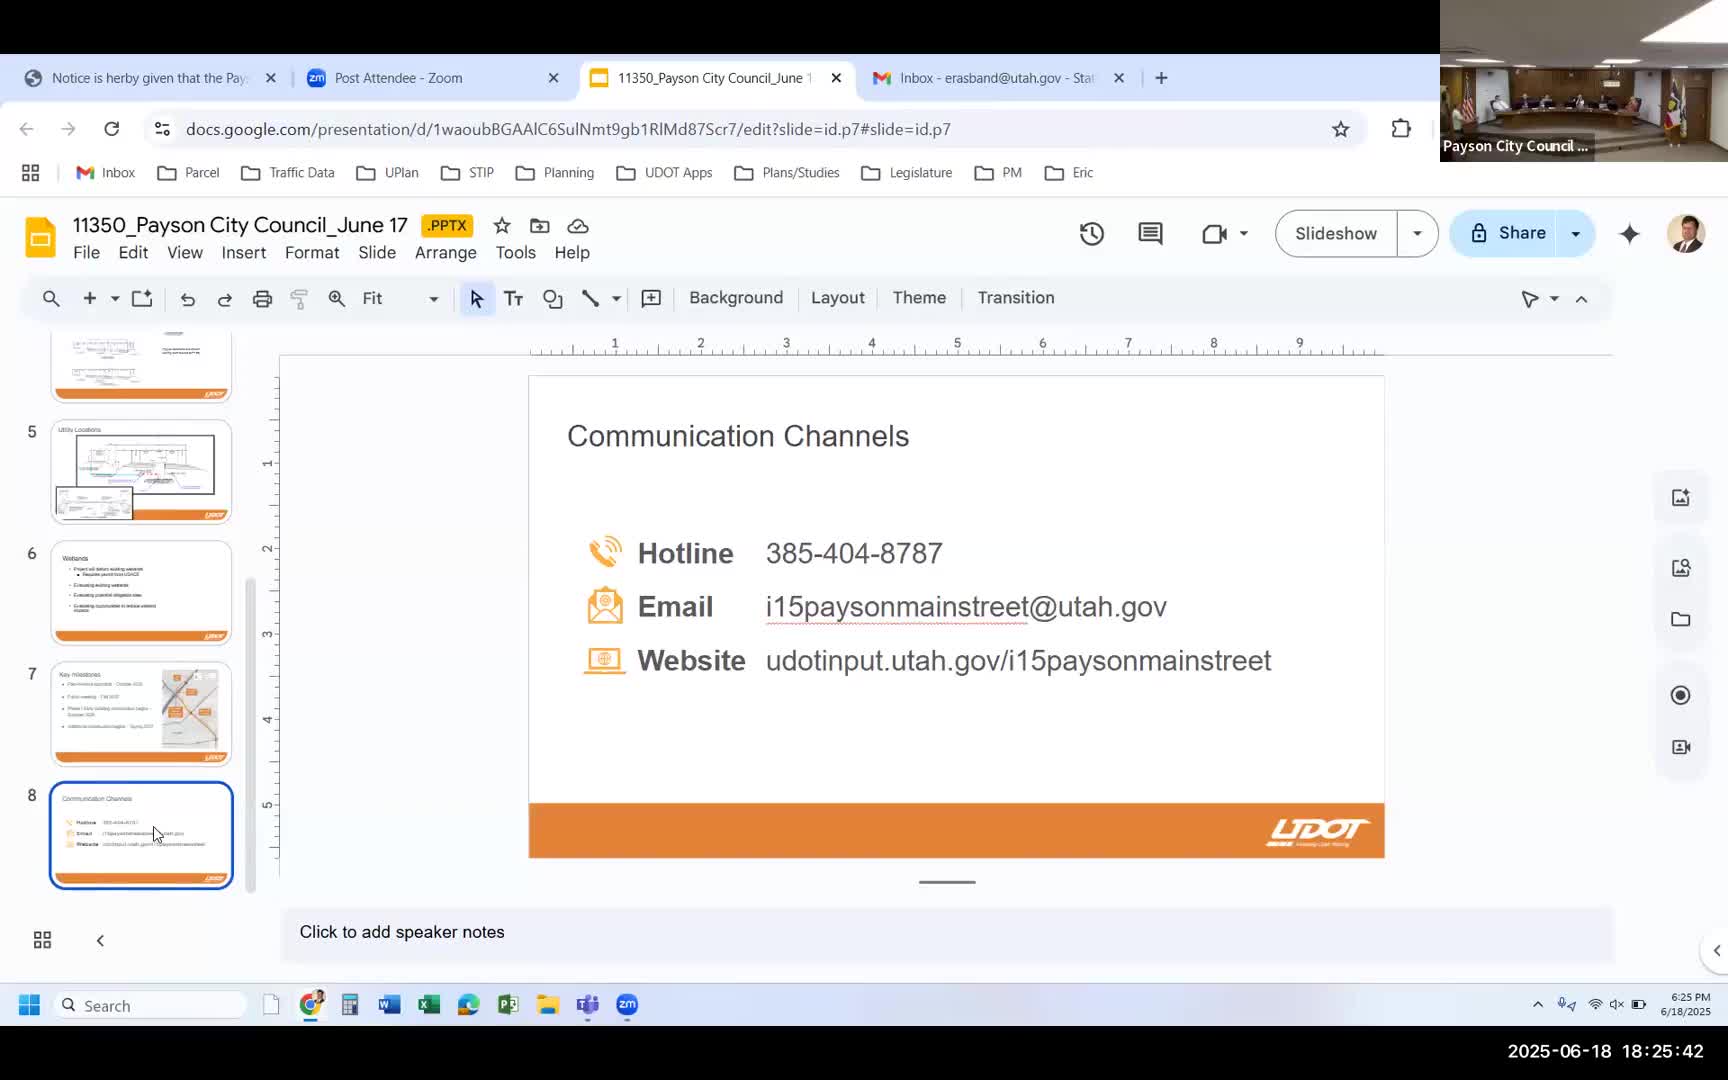Open the pointer mode dropdown
Image resolution: width=1728 pixels, height=1080 pixels.
[1554, 299]
